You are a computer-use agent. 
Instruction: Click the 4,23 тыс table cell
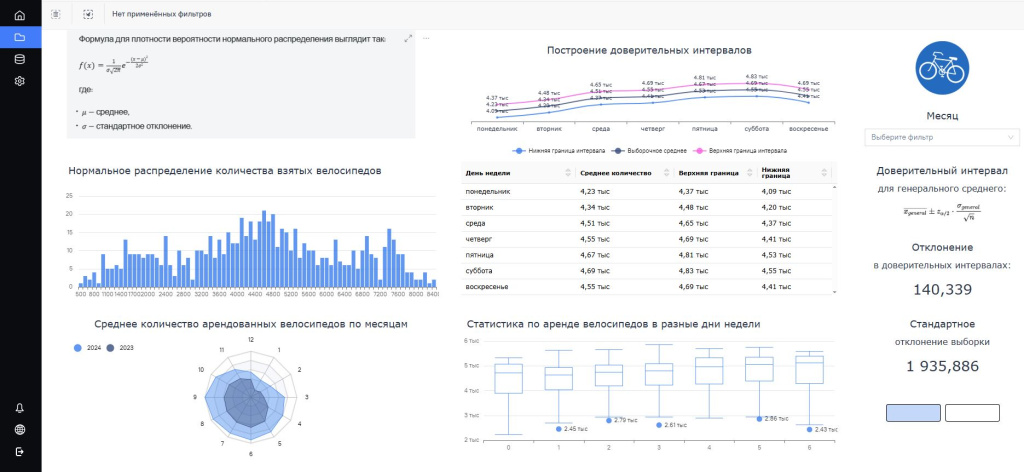point(594,191)
